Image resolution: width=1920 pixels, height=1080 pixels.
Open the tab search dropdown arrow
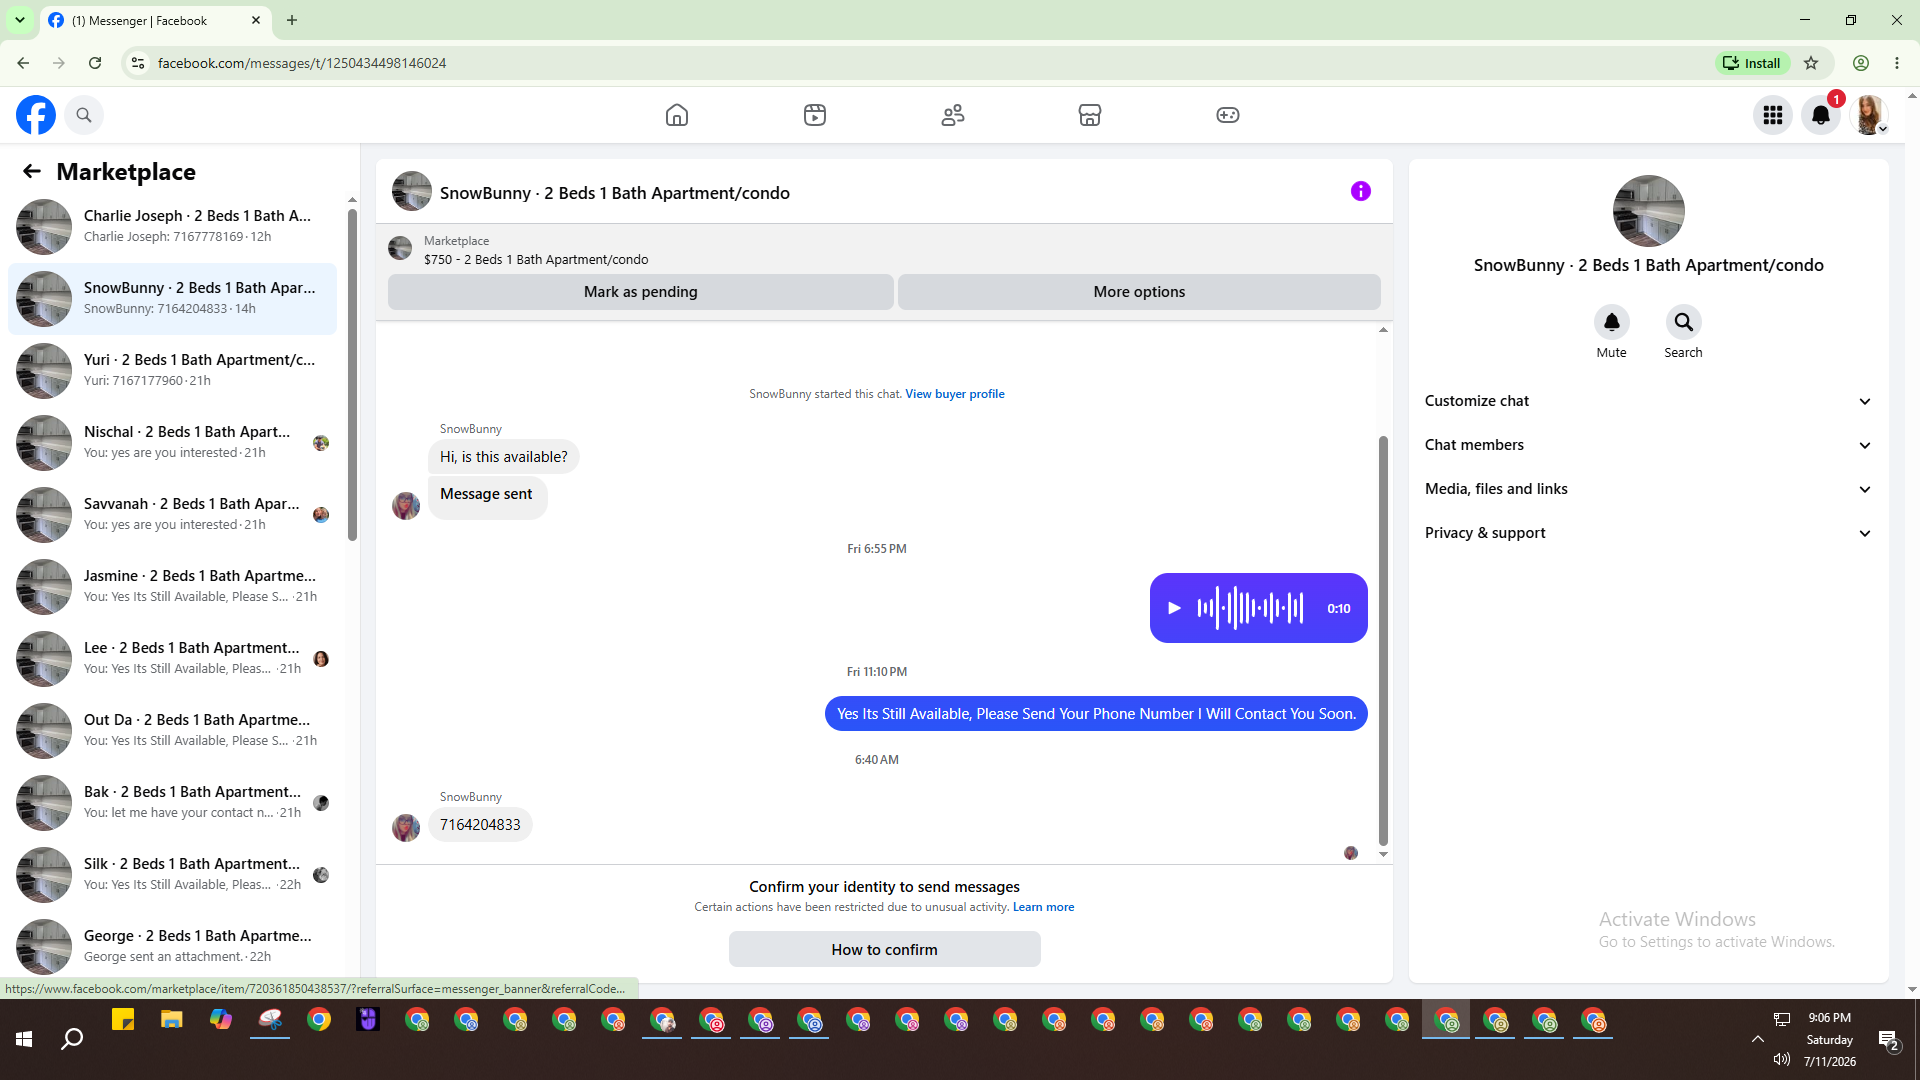click(x=19, y=20)
